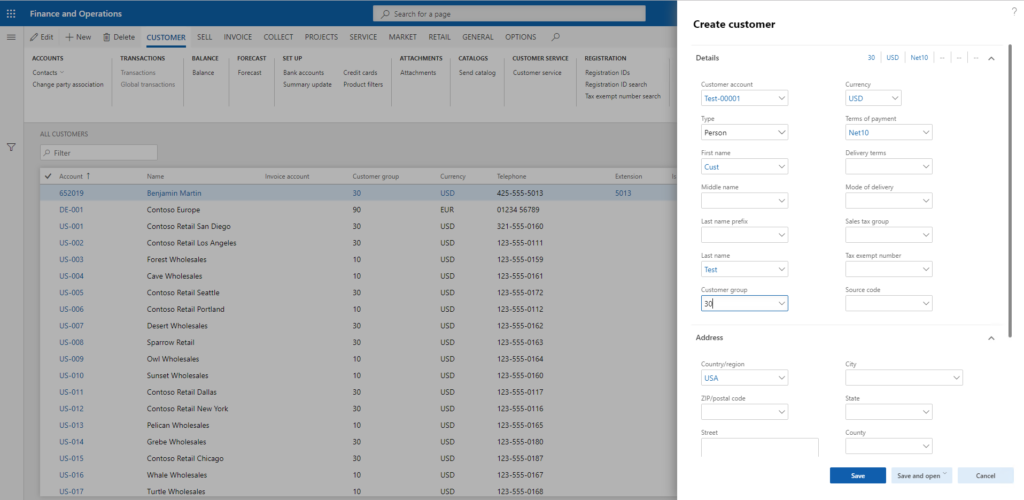Switch to the CUSTOMER tab

pos(166,37)
